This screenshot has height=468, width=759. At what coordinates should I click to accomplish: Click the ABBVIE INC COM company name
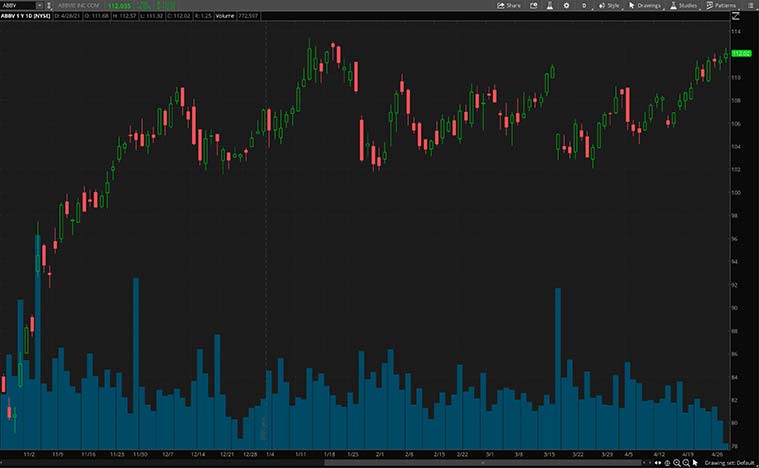click(x=78, y=5)
